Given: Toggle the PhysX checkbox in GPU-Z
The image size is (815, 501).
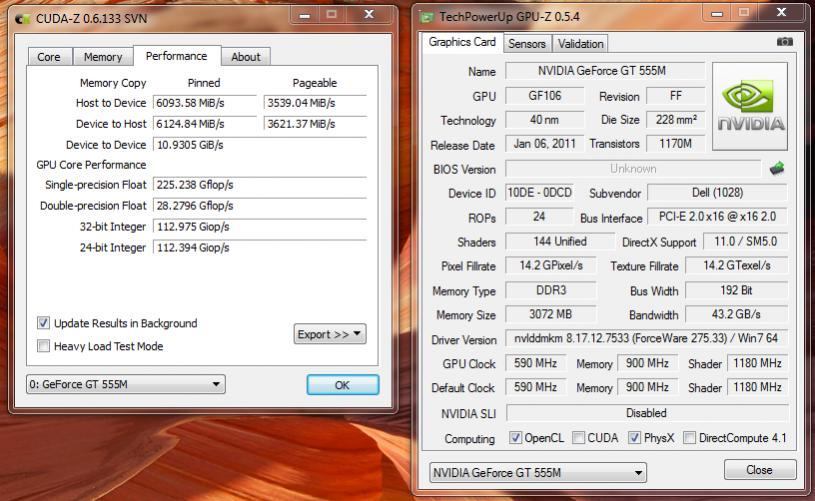Looking at the screenshot, I should coord(634,438).
